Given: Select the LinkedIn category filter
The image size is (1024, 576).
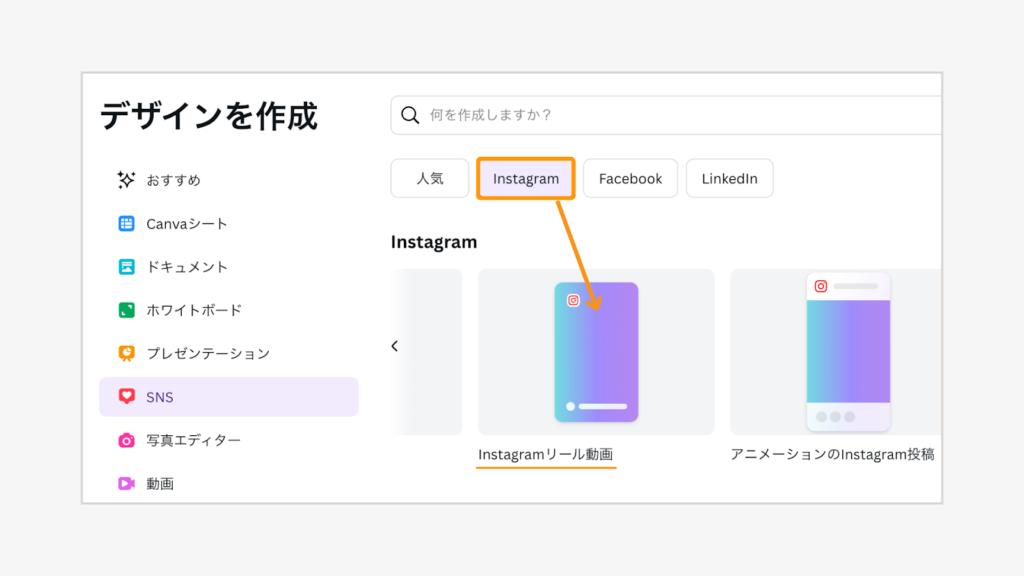Looking at the screenshot, I should (x=729, y=178).
